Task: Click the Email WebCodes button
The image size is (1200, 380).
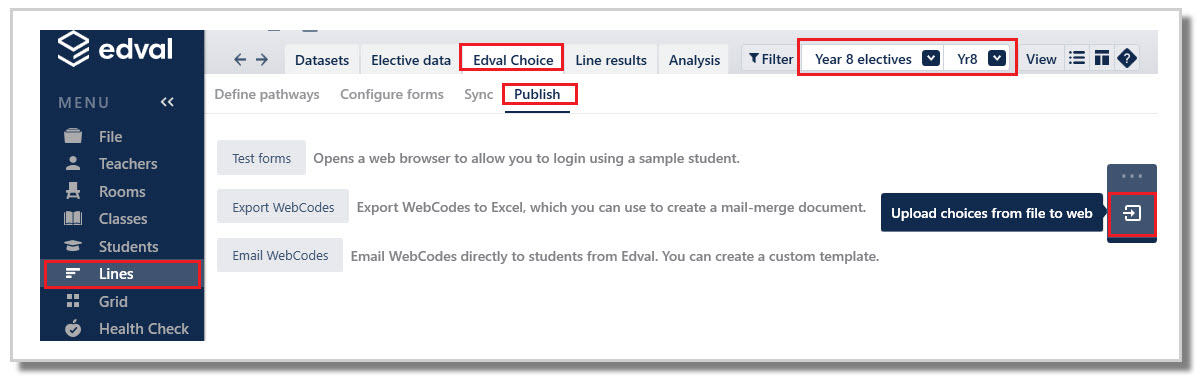Action: [x=280, y=255]
